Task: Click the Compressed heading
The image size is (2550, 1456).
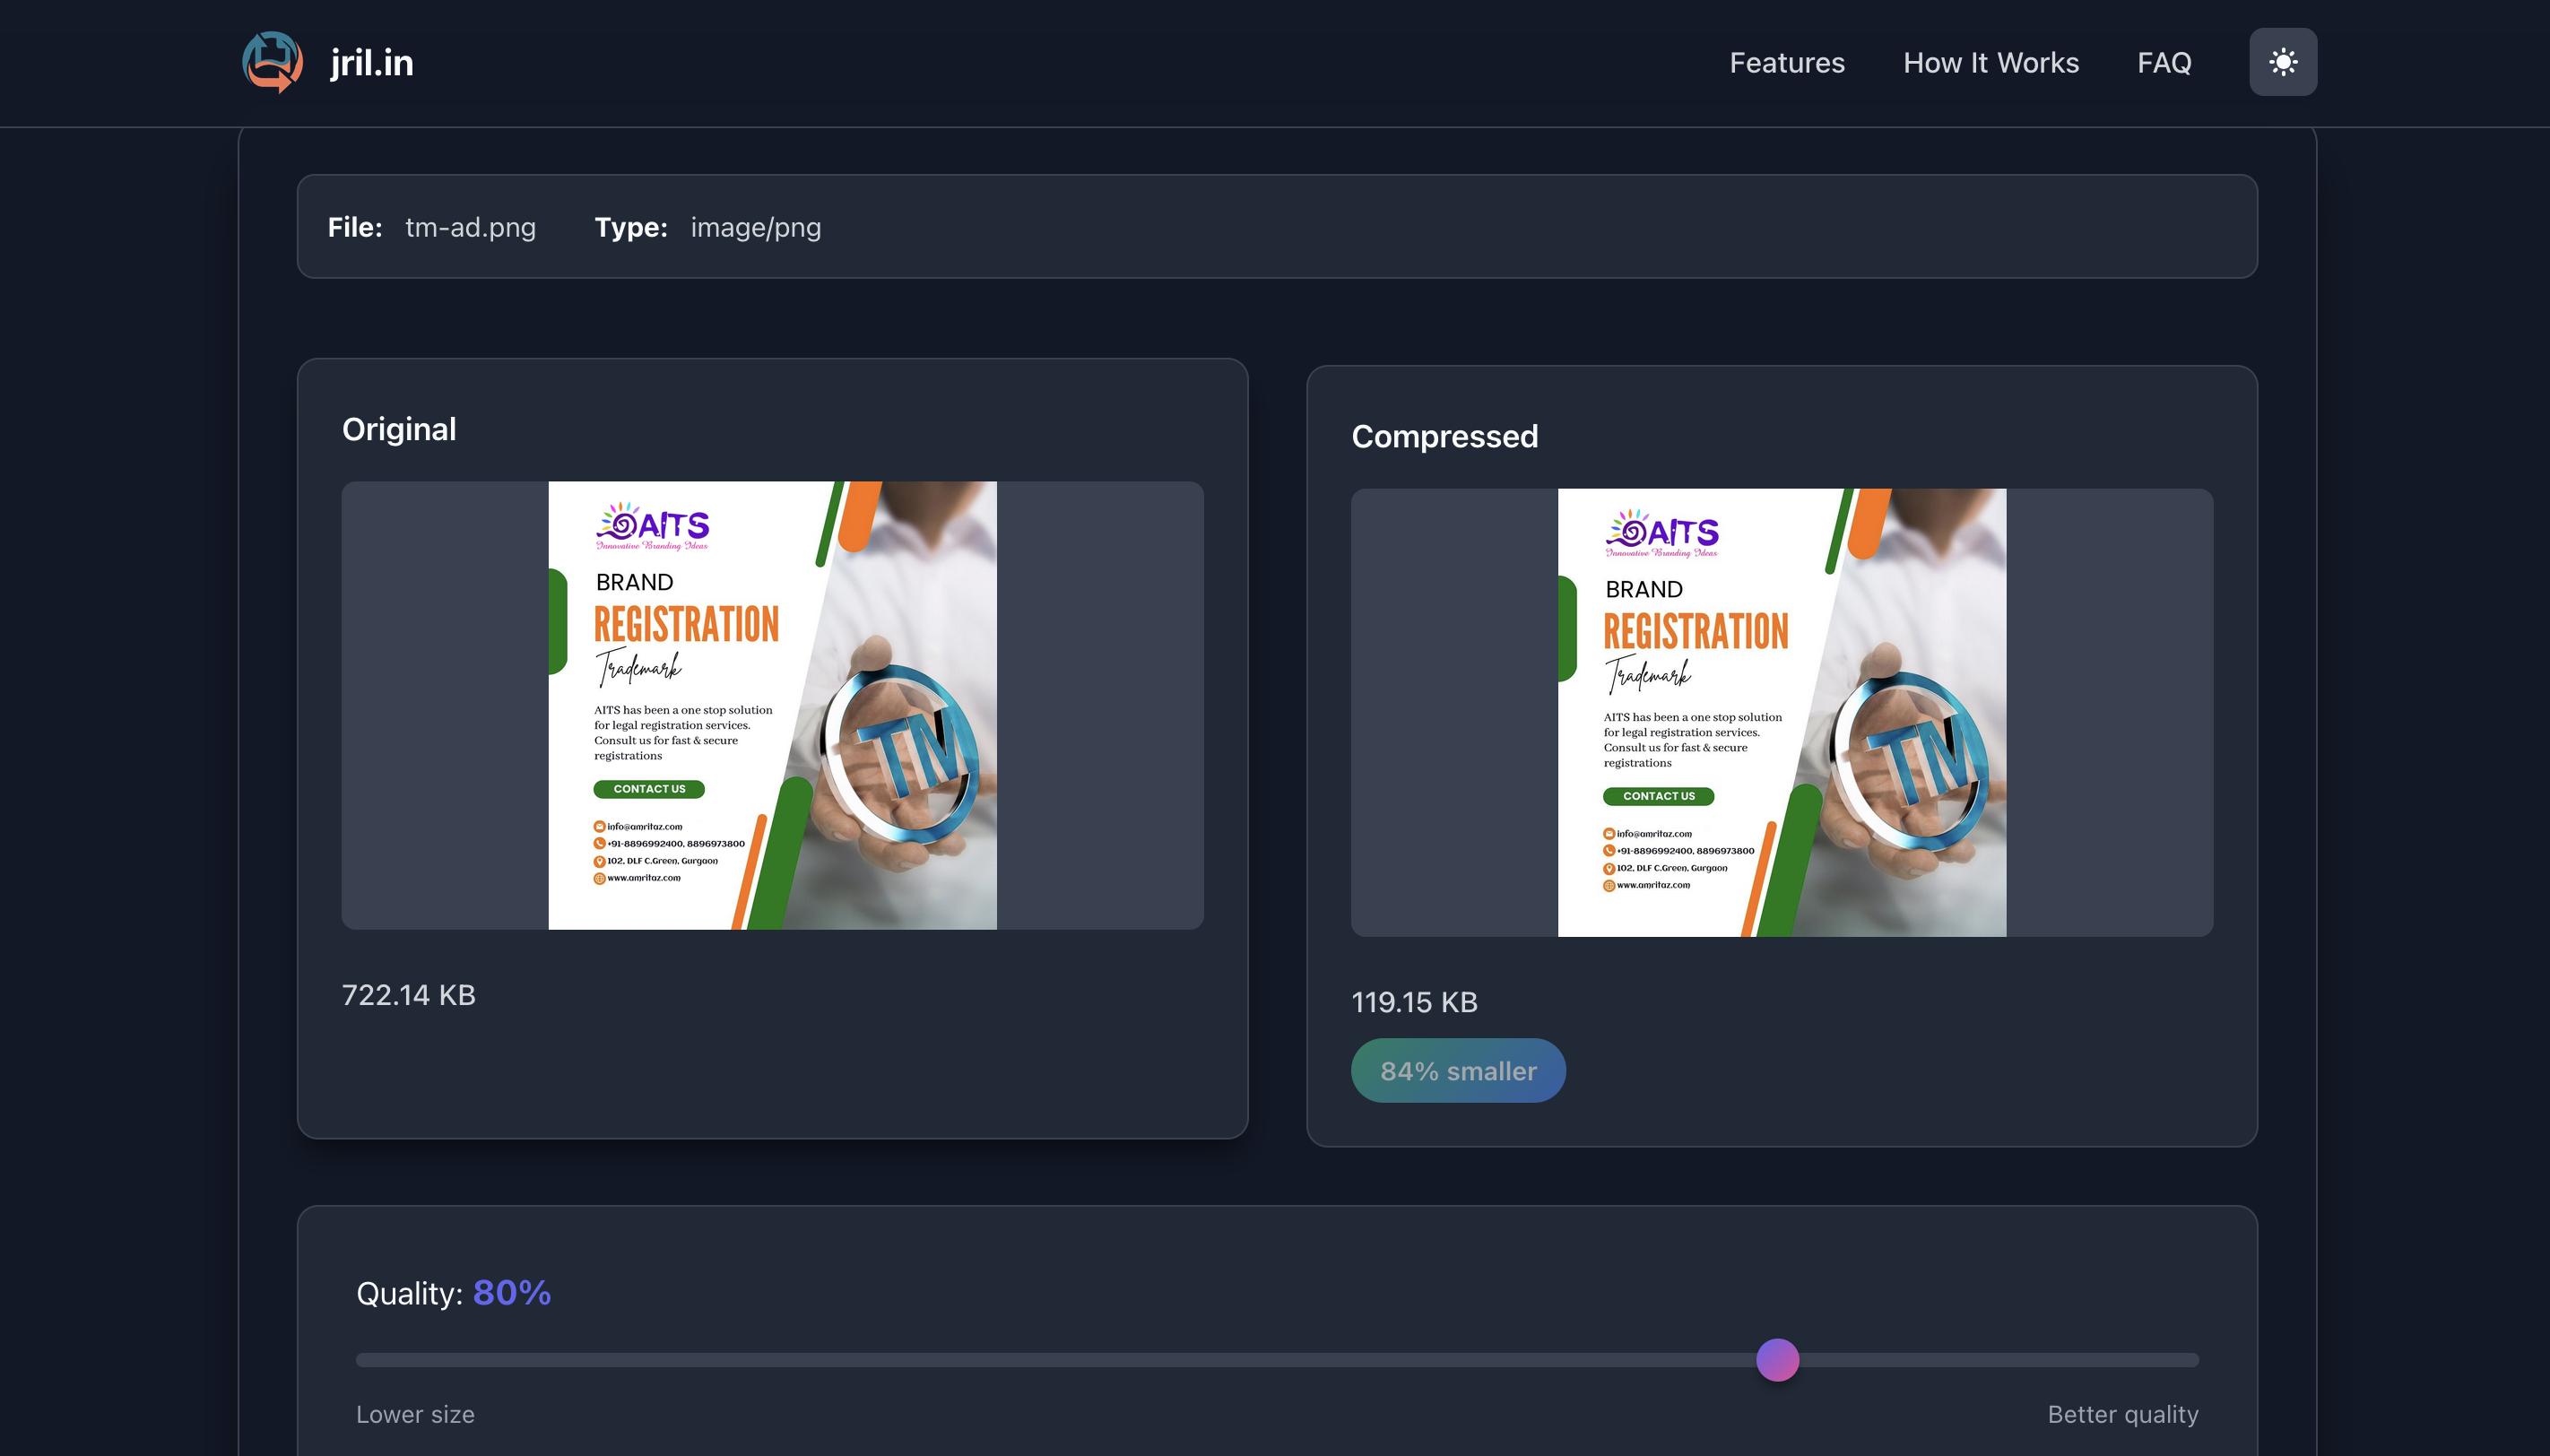Action: coord(1444,436)
